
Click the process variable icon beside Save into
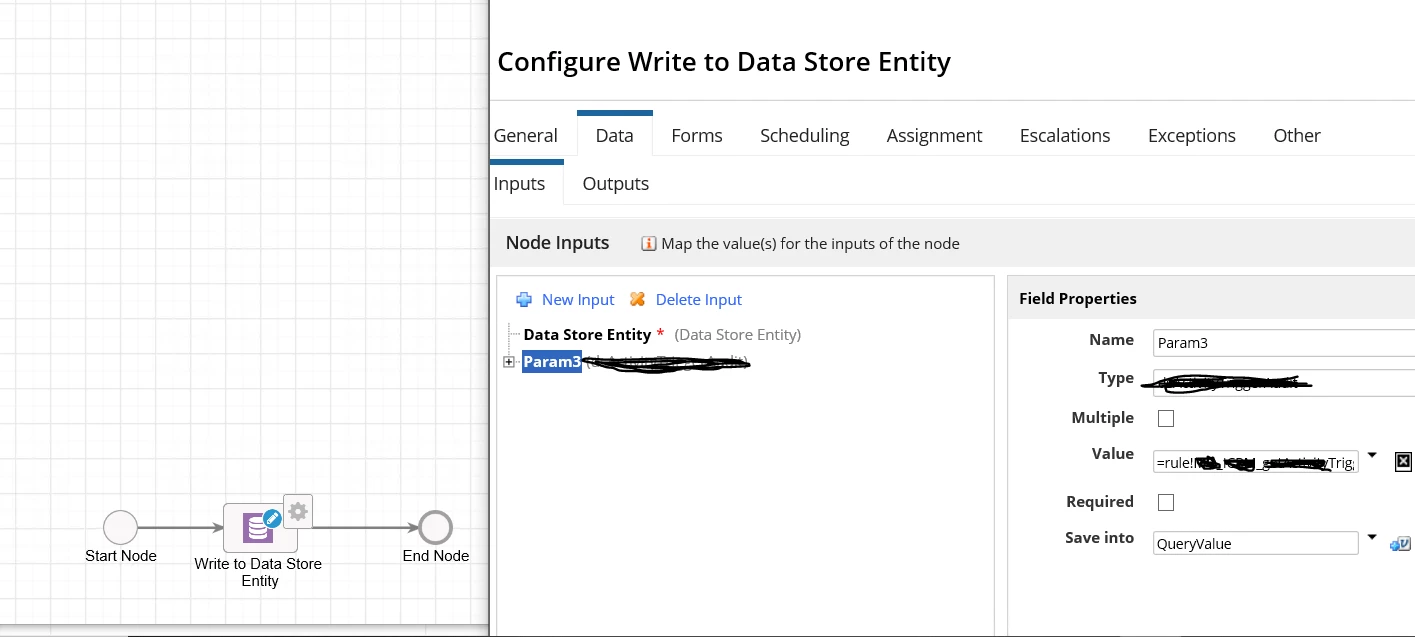click(x=1400, y=543)
